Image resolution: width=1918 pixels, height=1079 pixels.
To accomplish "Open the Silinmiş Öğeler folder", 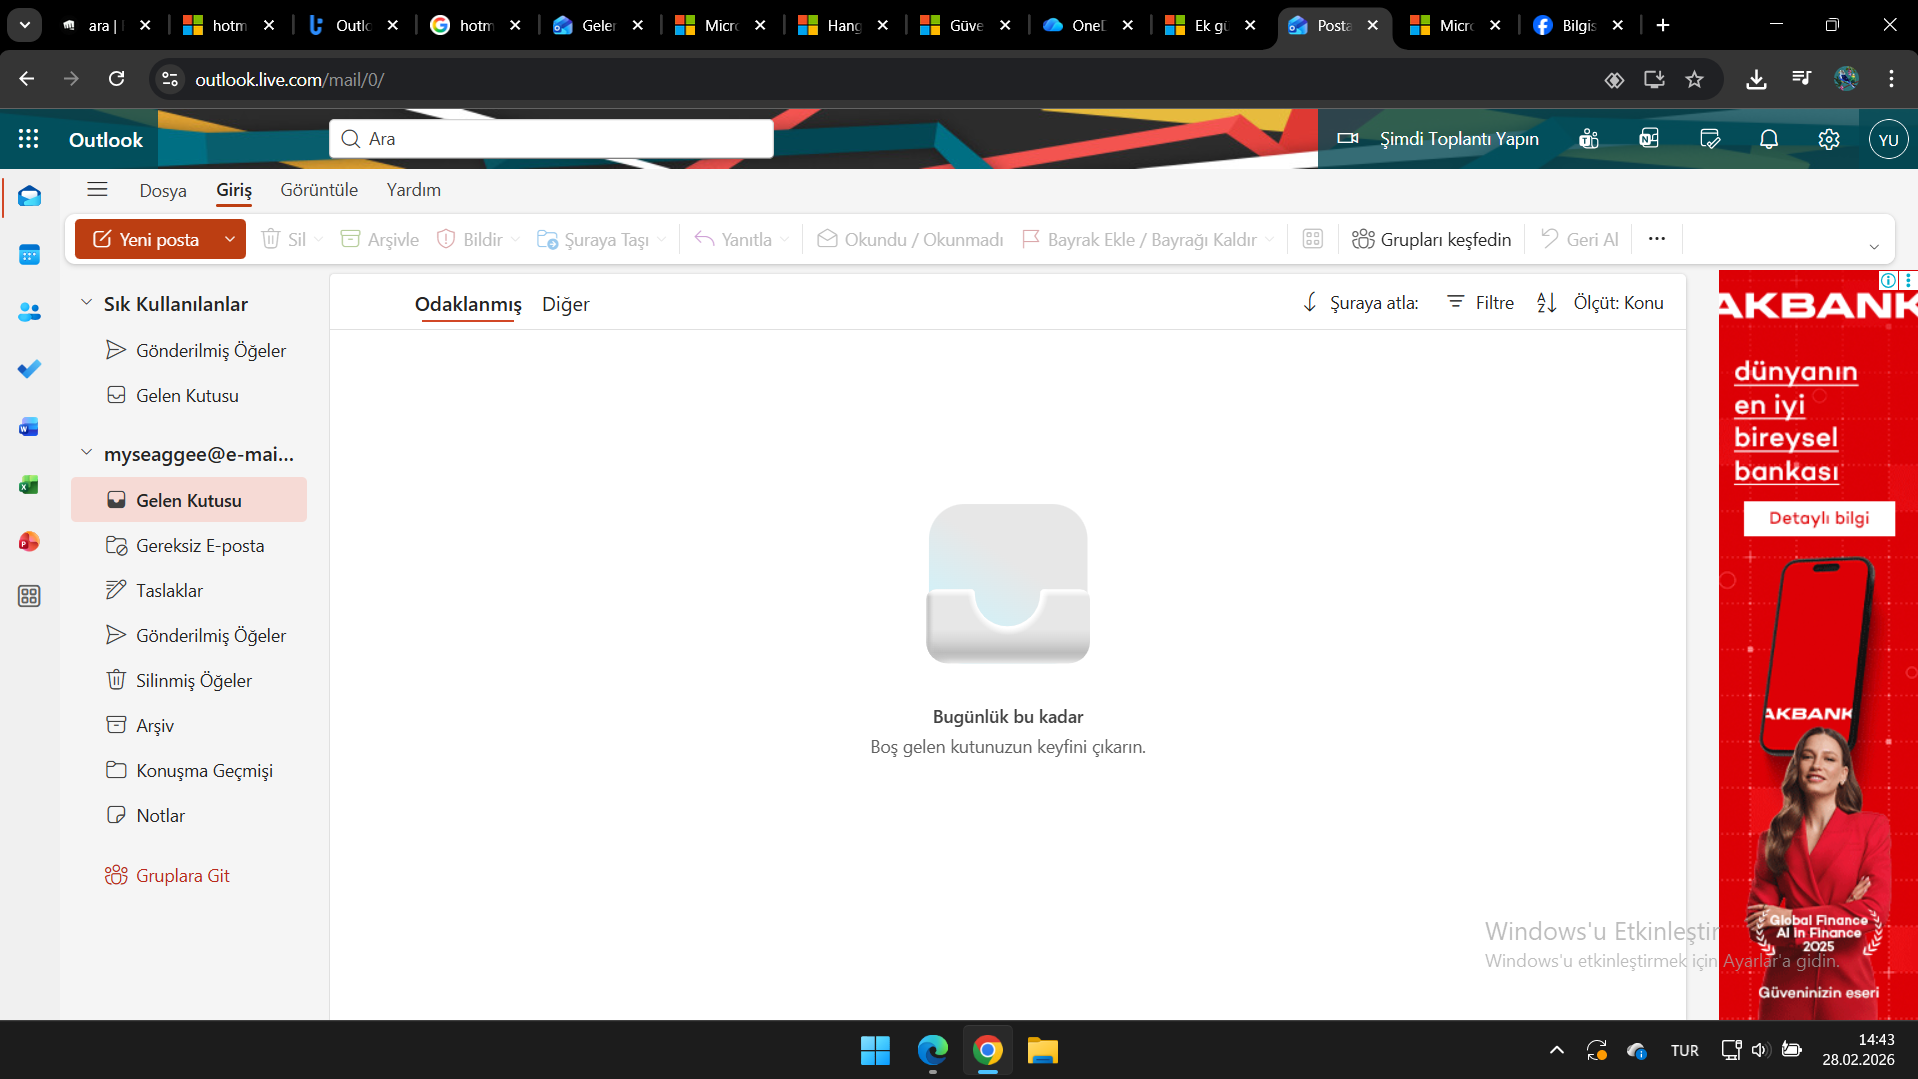I will 188,680.
